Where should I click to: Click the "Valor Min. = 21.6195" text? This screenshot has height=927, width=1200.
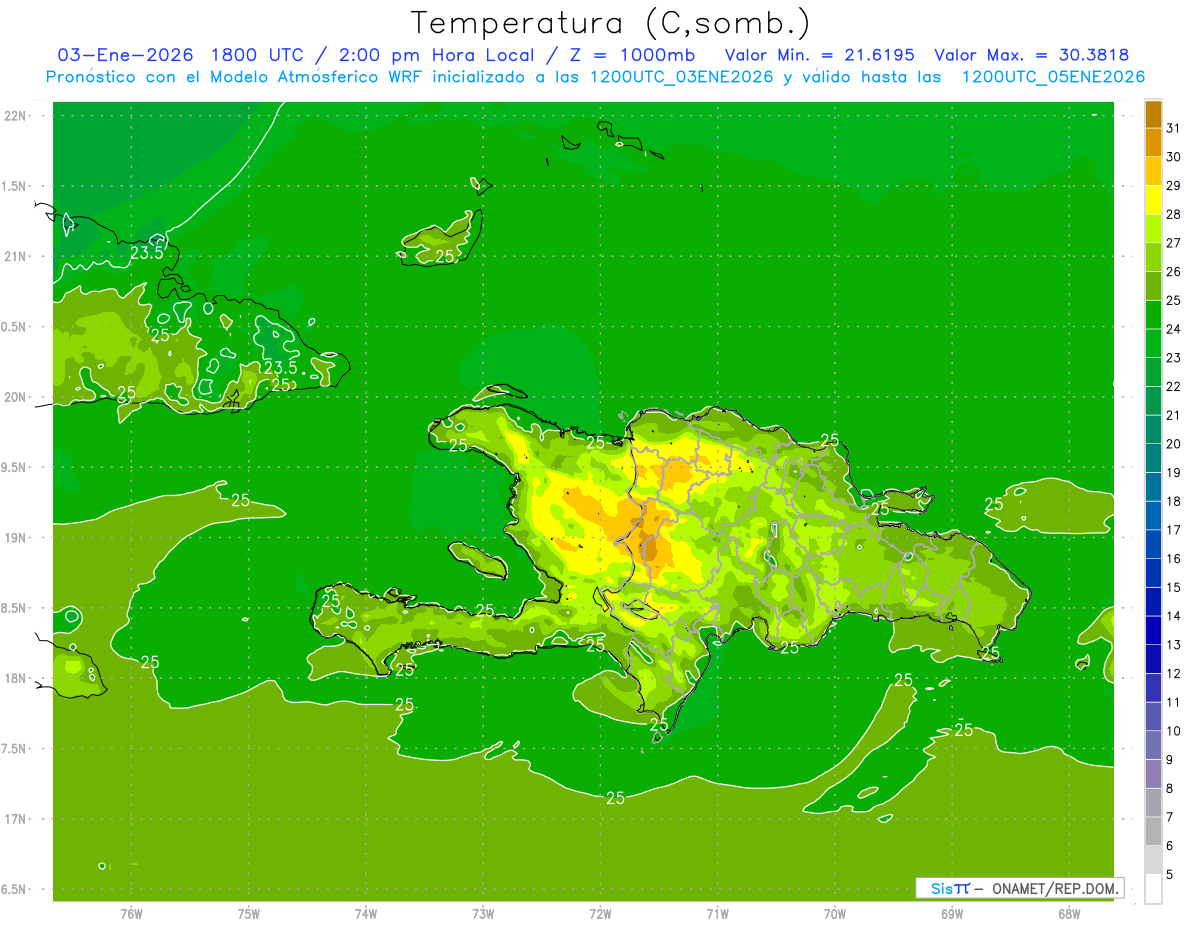coord(820,55)
